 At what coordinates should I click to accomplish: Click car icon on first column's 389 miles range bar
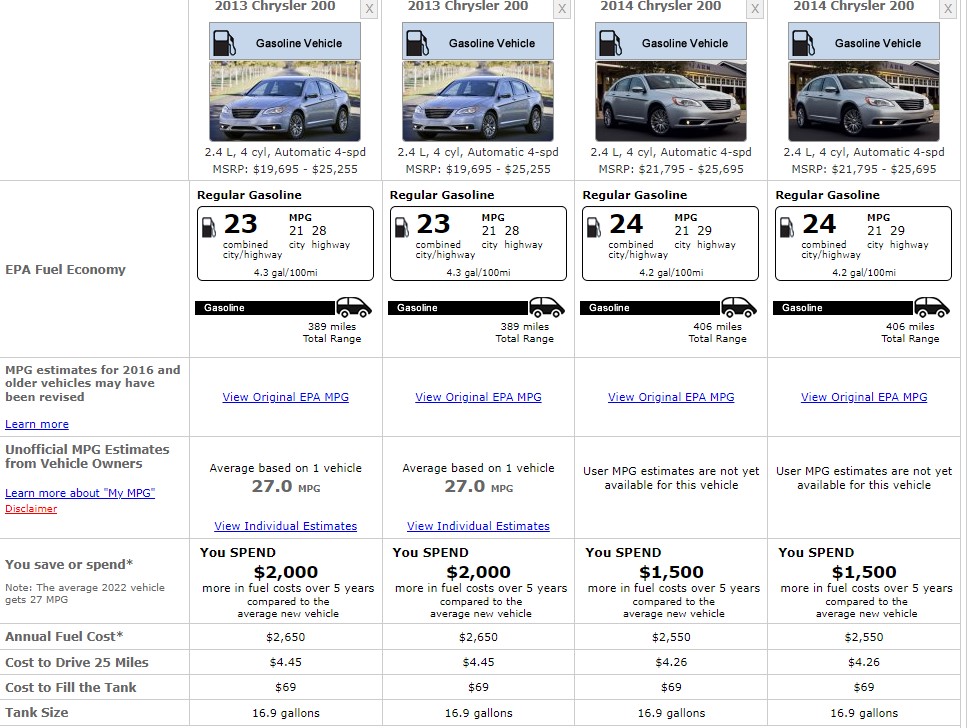click(x=354, y=307)
